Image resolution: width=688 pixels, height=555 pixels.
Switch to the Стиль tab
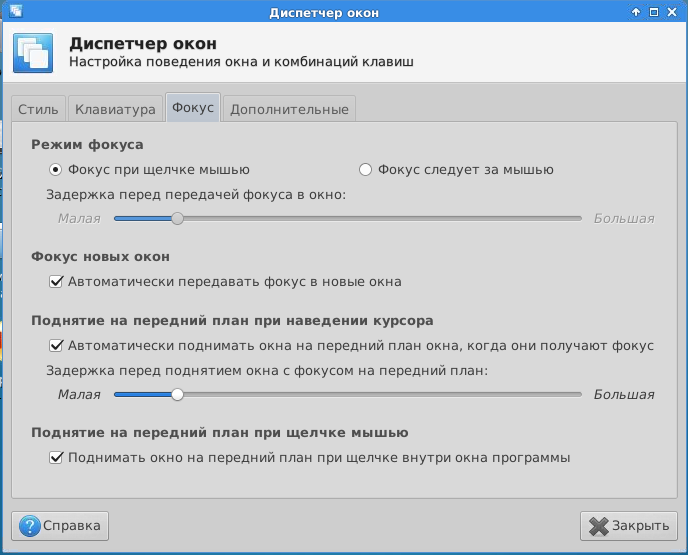38,109
